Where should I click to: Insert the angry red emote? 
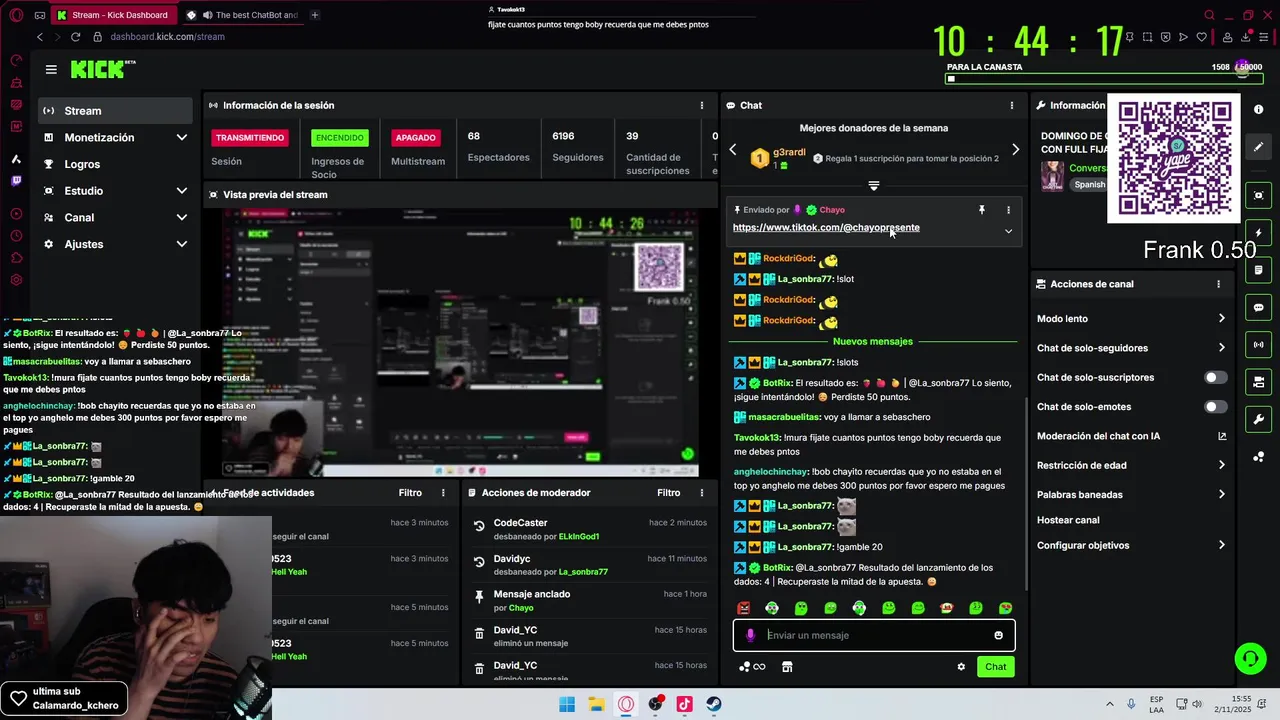(x=743, y=608)
